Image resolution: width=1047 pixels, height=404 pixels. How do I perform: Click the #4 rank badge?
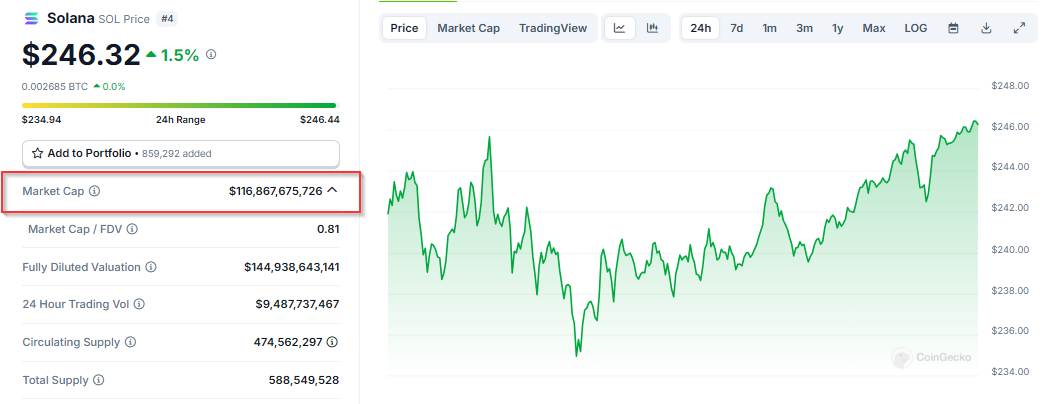(x=166, y=19)
